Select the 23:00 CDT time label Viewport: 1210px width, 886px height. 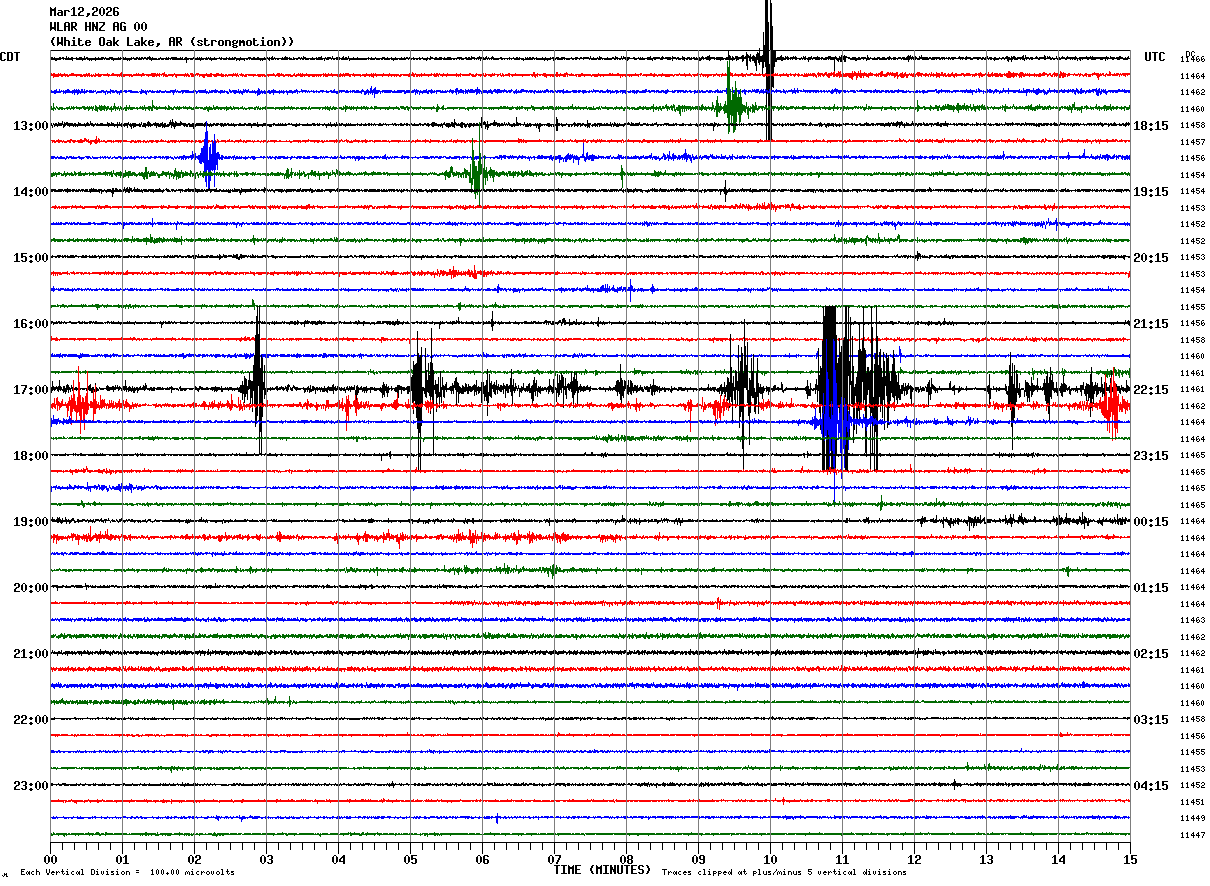point(30,786)
